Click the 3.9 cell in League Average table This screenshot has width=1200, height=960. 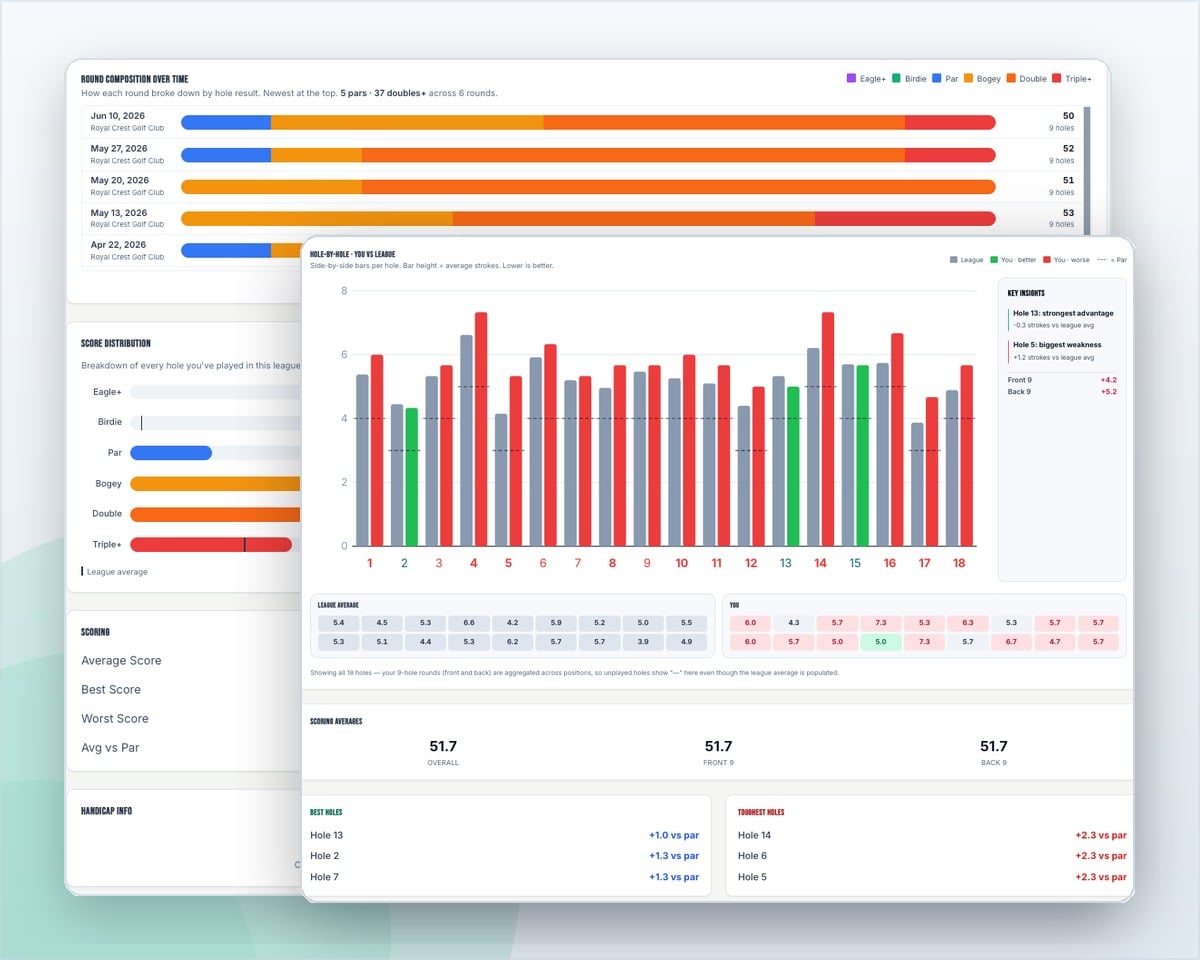pyautogui.click(x=642, y=642)
